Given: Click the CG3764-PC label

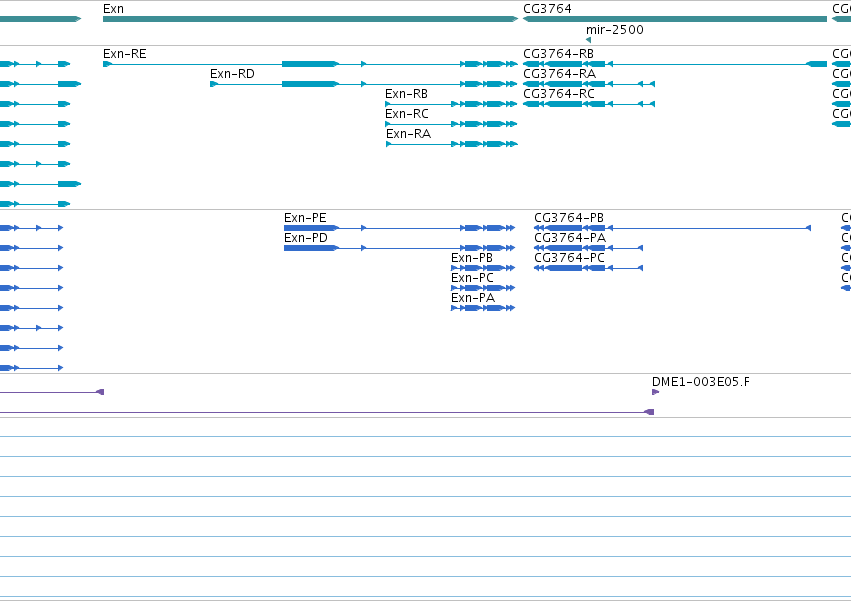Looking at the screenshot, I should (x=569, y=258).
